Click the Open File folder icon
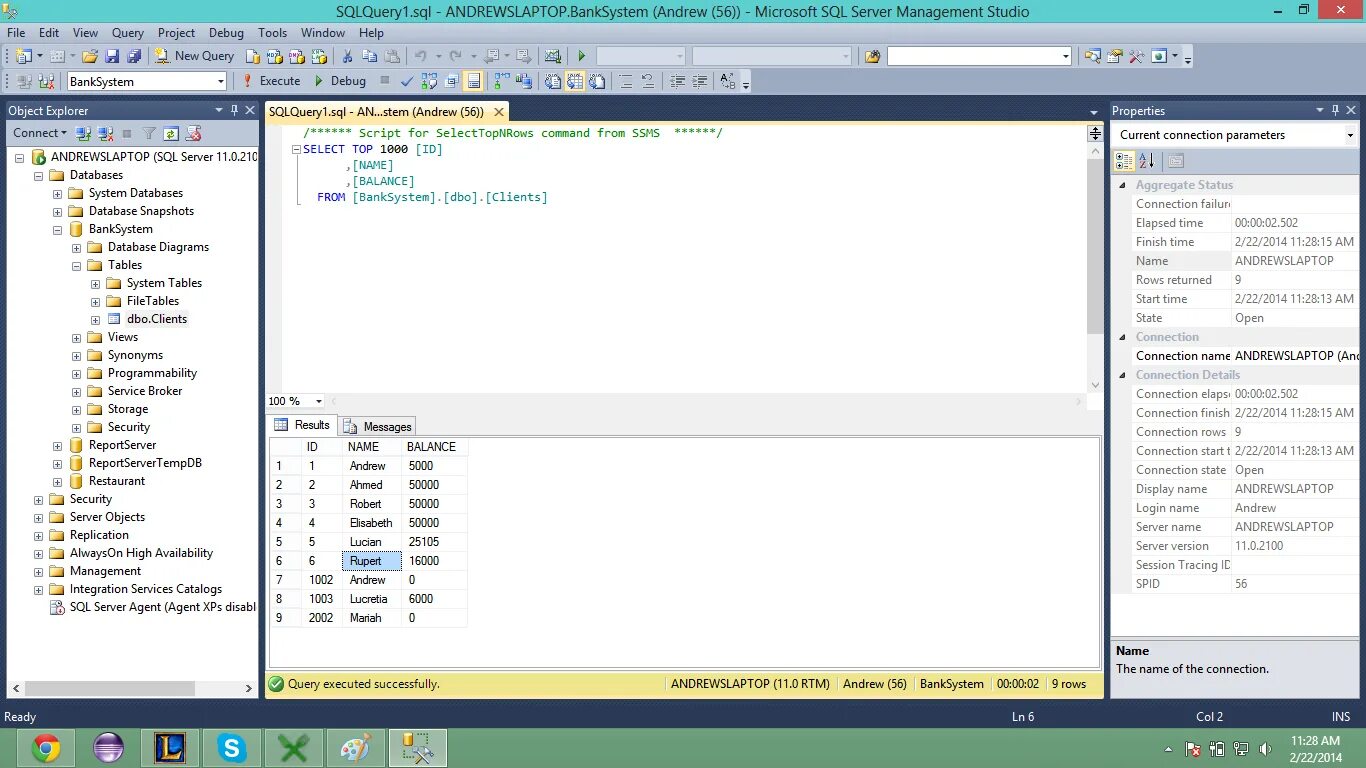This screenshot has width=1366, height=768. click(90, 56)
